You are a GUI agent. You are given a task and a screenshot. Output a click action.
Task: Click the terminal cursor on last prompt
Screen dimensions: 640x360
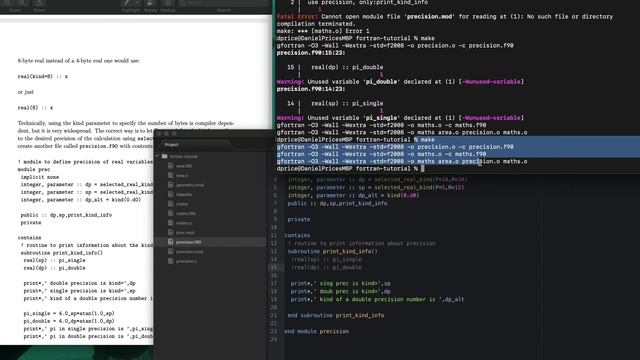tap(423, 169)
